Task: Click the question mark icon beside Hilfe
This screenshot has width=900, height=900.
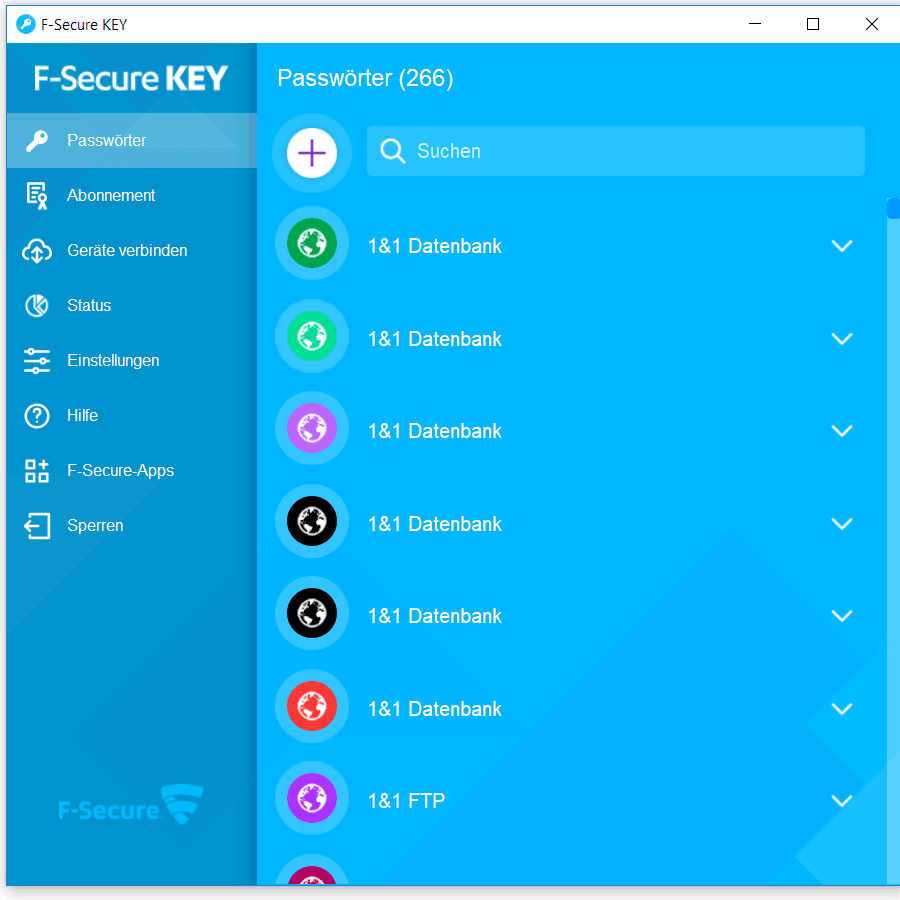Action: pos(37,416)
